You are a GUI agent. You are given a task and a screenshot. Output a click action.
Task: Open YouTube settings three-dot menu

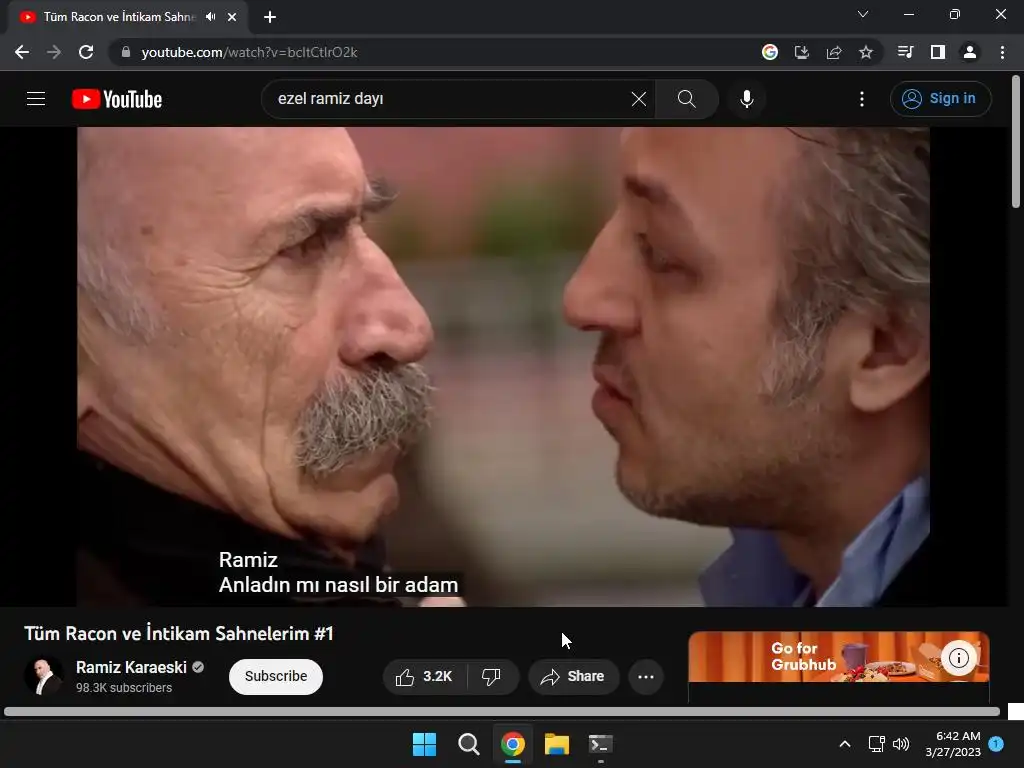(862, 99)
